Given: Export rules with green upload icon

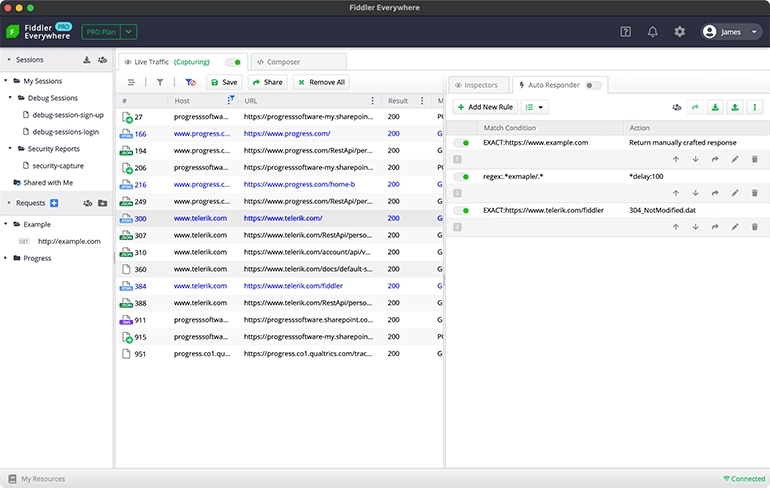Looking at the screenshot, I should coord(735,107).
